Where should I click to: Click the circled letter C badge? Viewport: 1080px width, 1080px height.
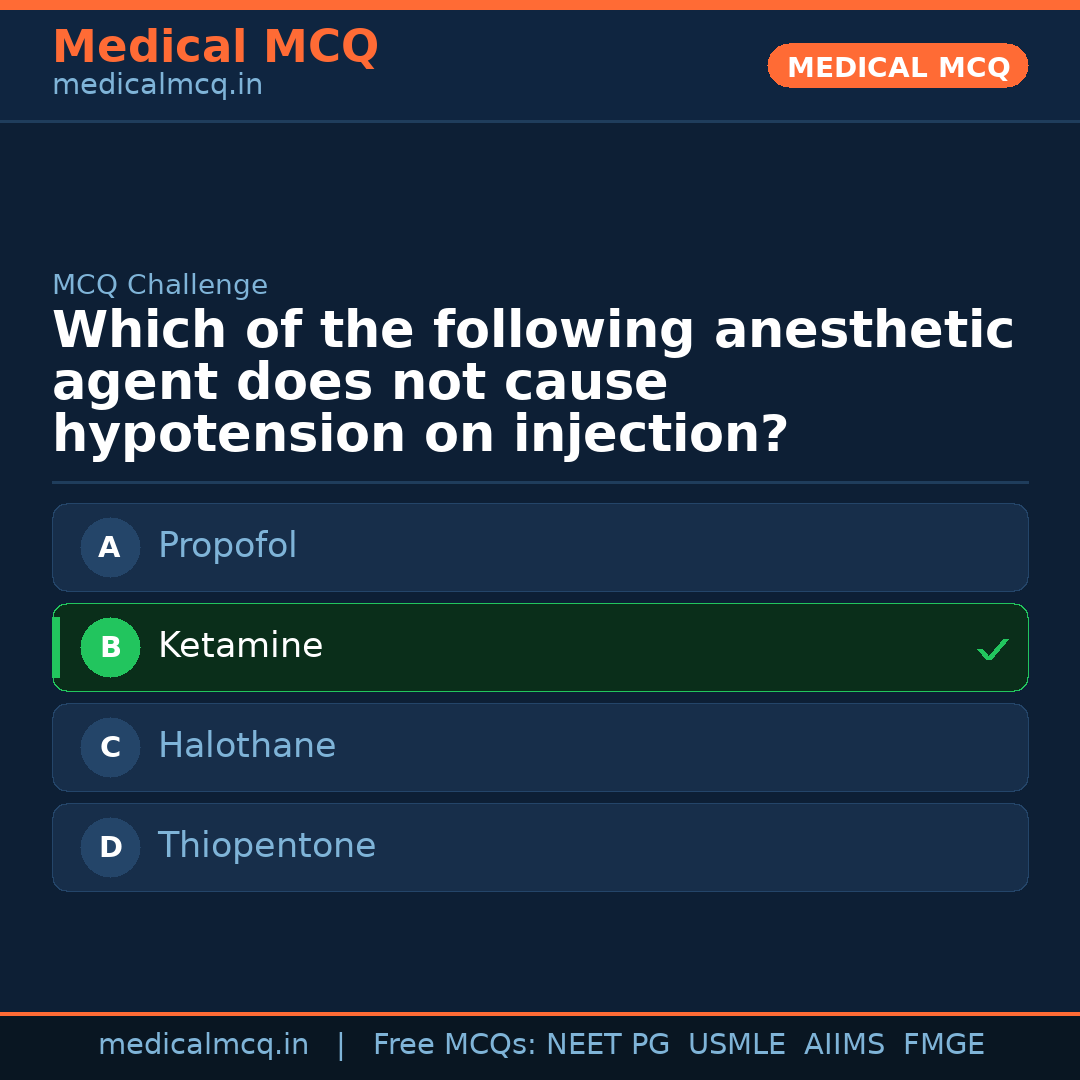click(110, 747)
